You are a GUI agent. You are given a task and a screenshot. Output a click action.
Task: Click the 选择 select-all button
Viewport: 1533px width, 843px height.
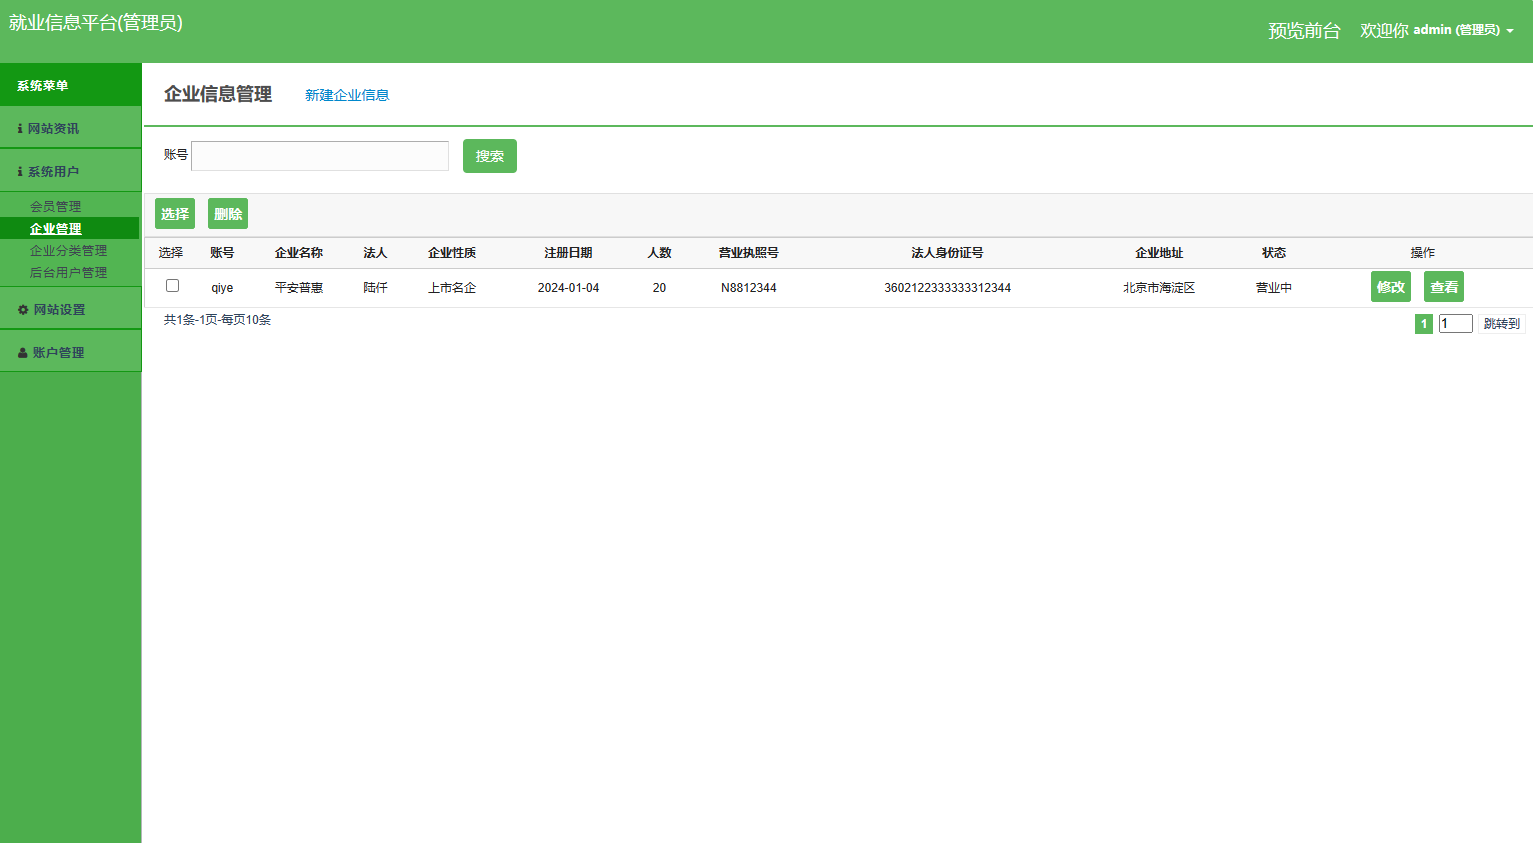click(175, 214)
